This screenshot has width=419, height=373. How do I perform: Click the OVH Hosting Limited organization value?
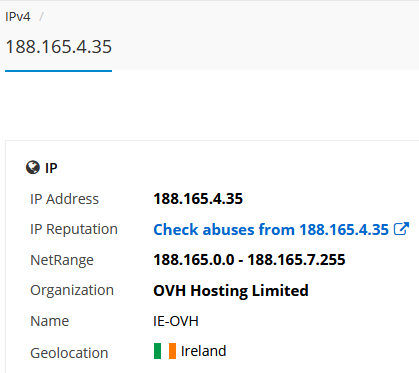(x=231, y=291)
